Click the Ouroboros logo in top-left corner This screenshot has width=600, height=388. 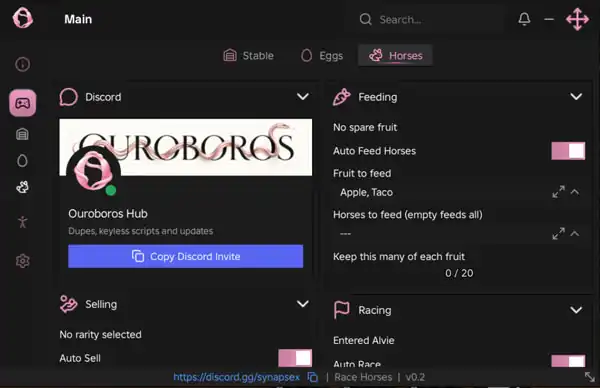click(x=23, y=18)
